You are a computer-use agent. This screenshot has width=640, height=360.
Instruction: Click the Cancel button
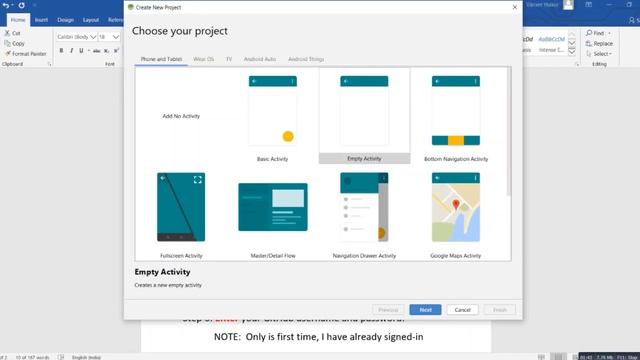(462, 310)
